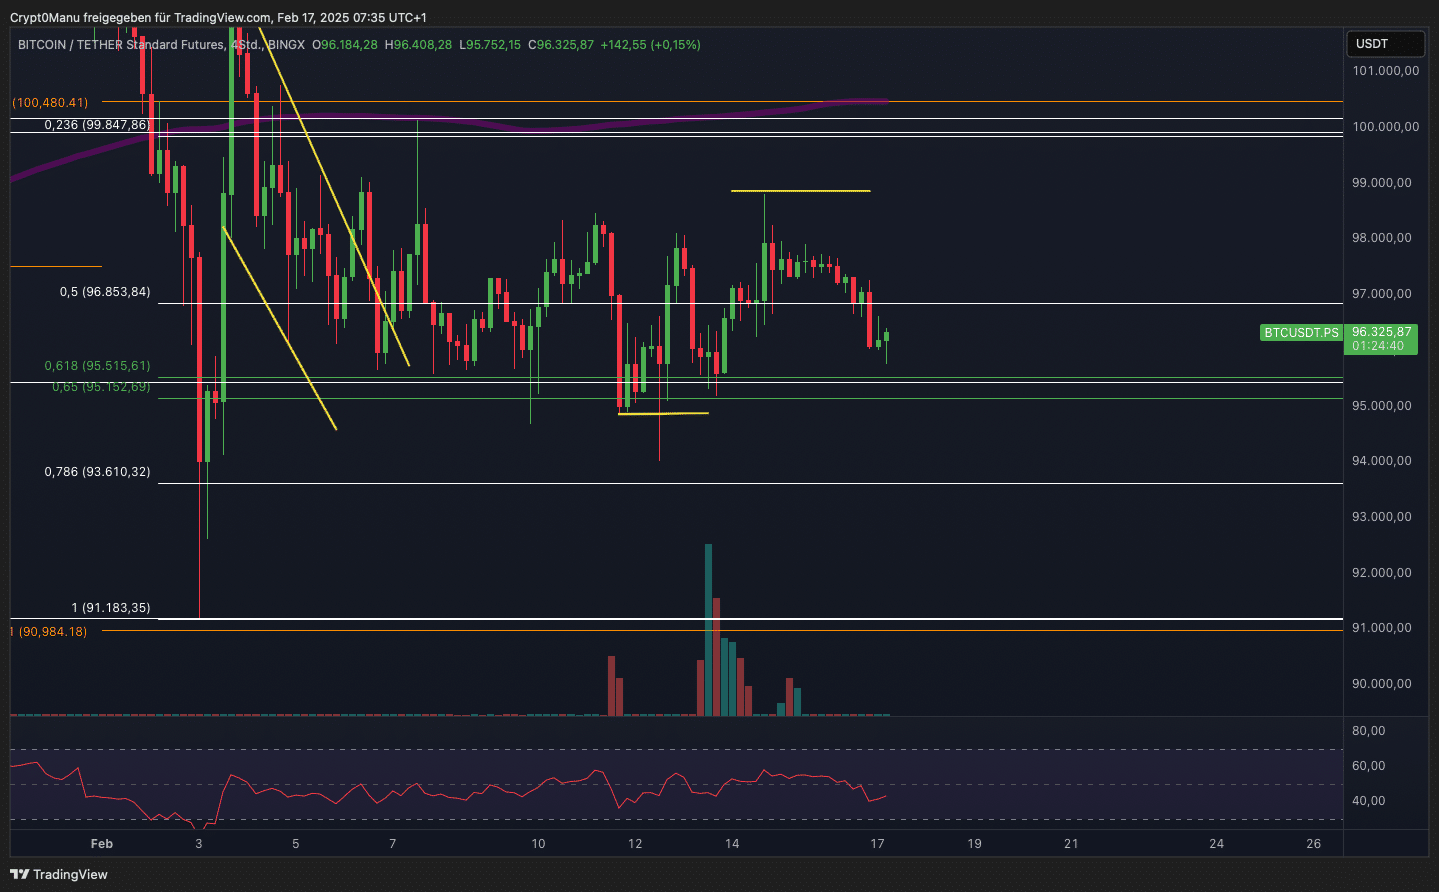Click the 100.000,00 price axis label
This screenshot has width=1439, height=892.
tap(1385, 127)
